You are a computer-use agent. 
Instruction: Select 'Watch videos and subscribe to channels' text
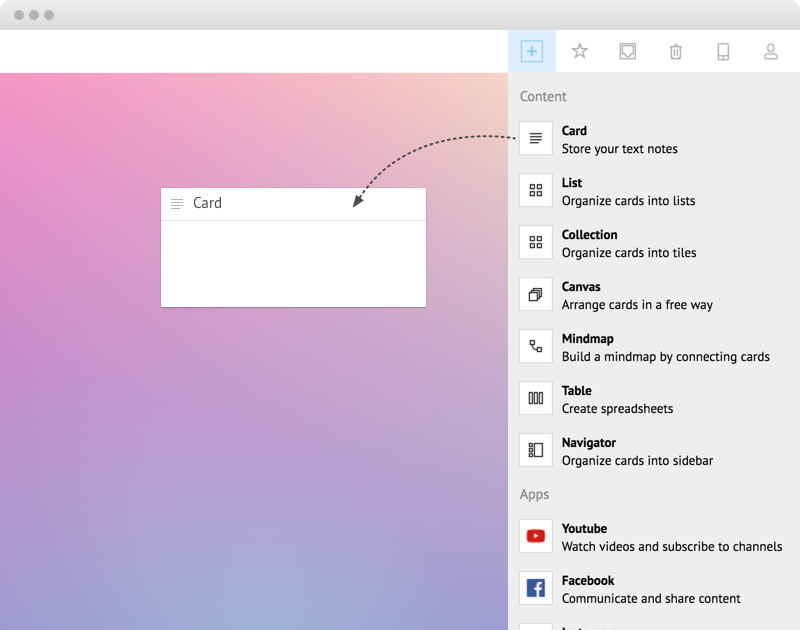[x=672, y=547]
